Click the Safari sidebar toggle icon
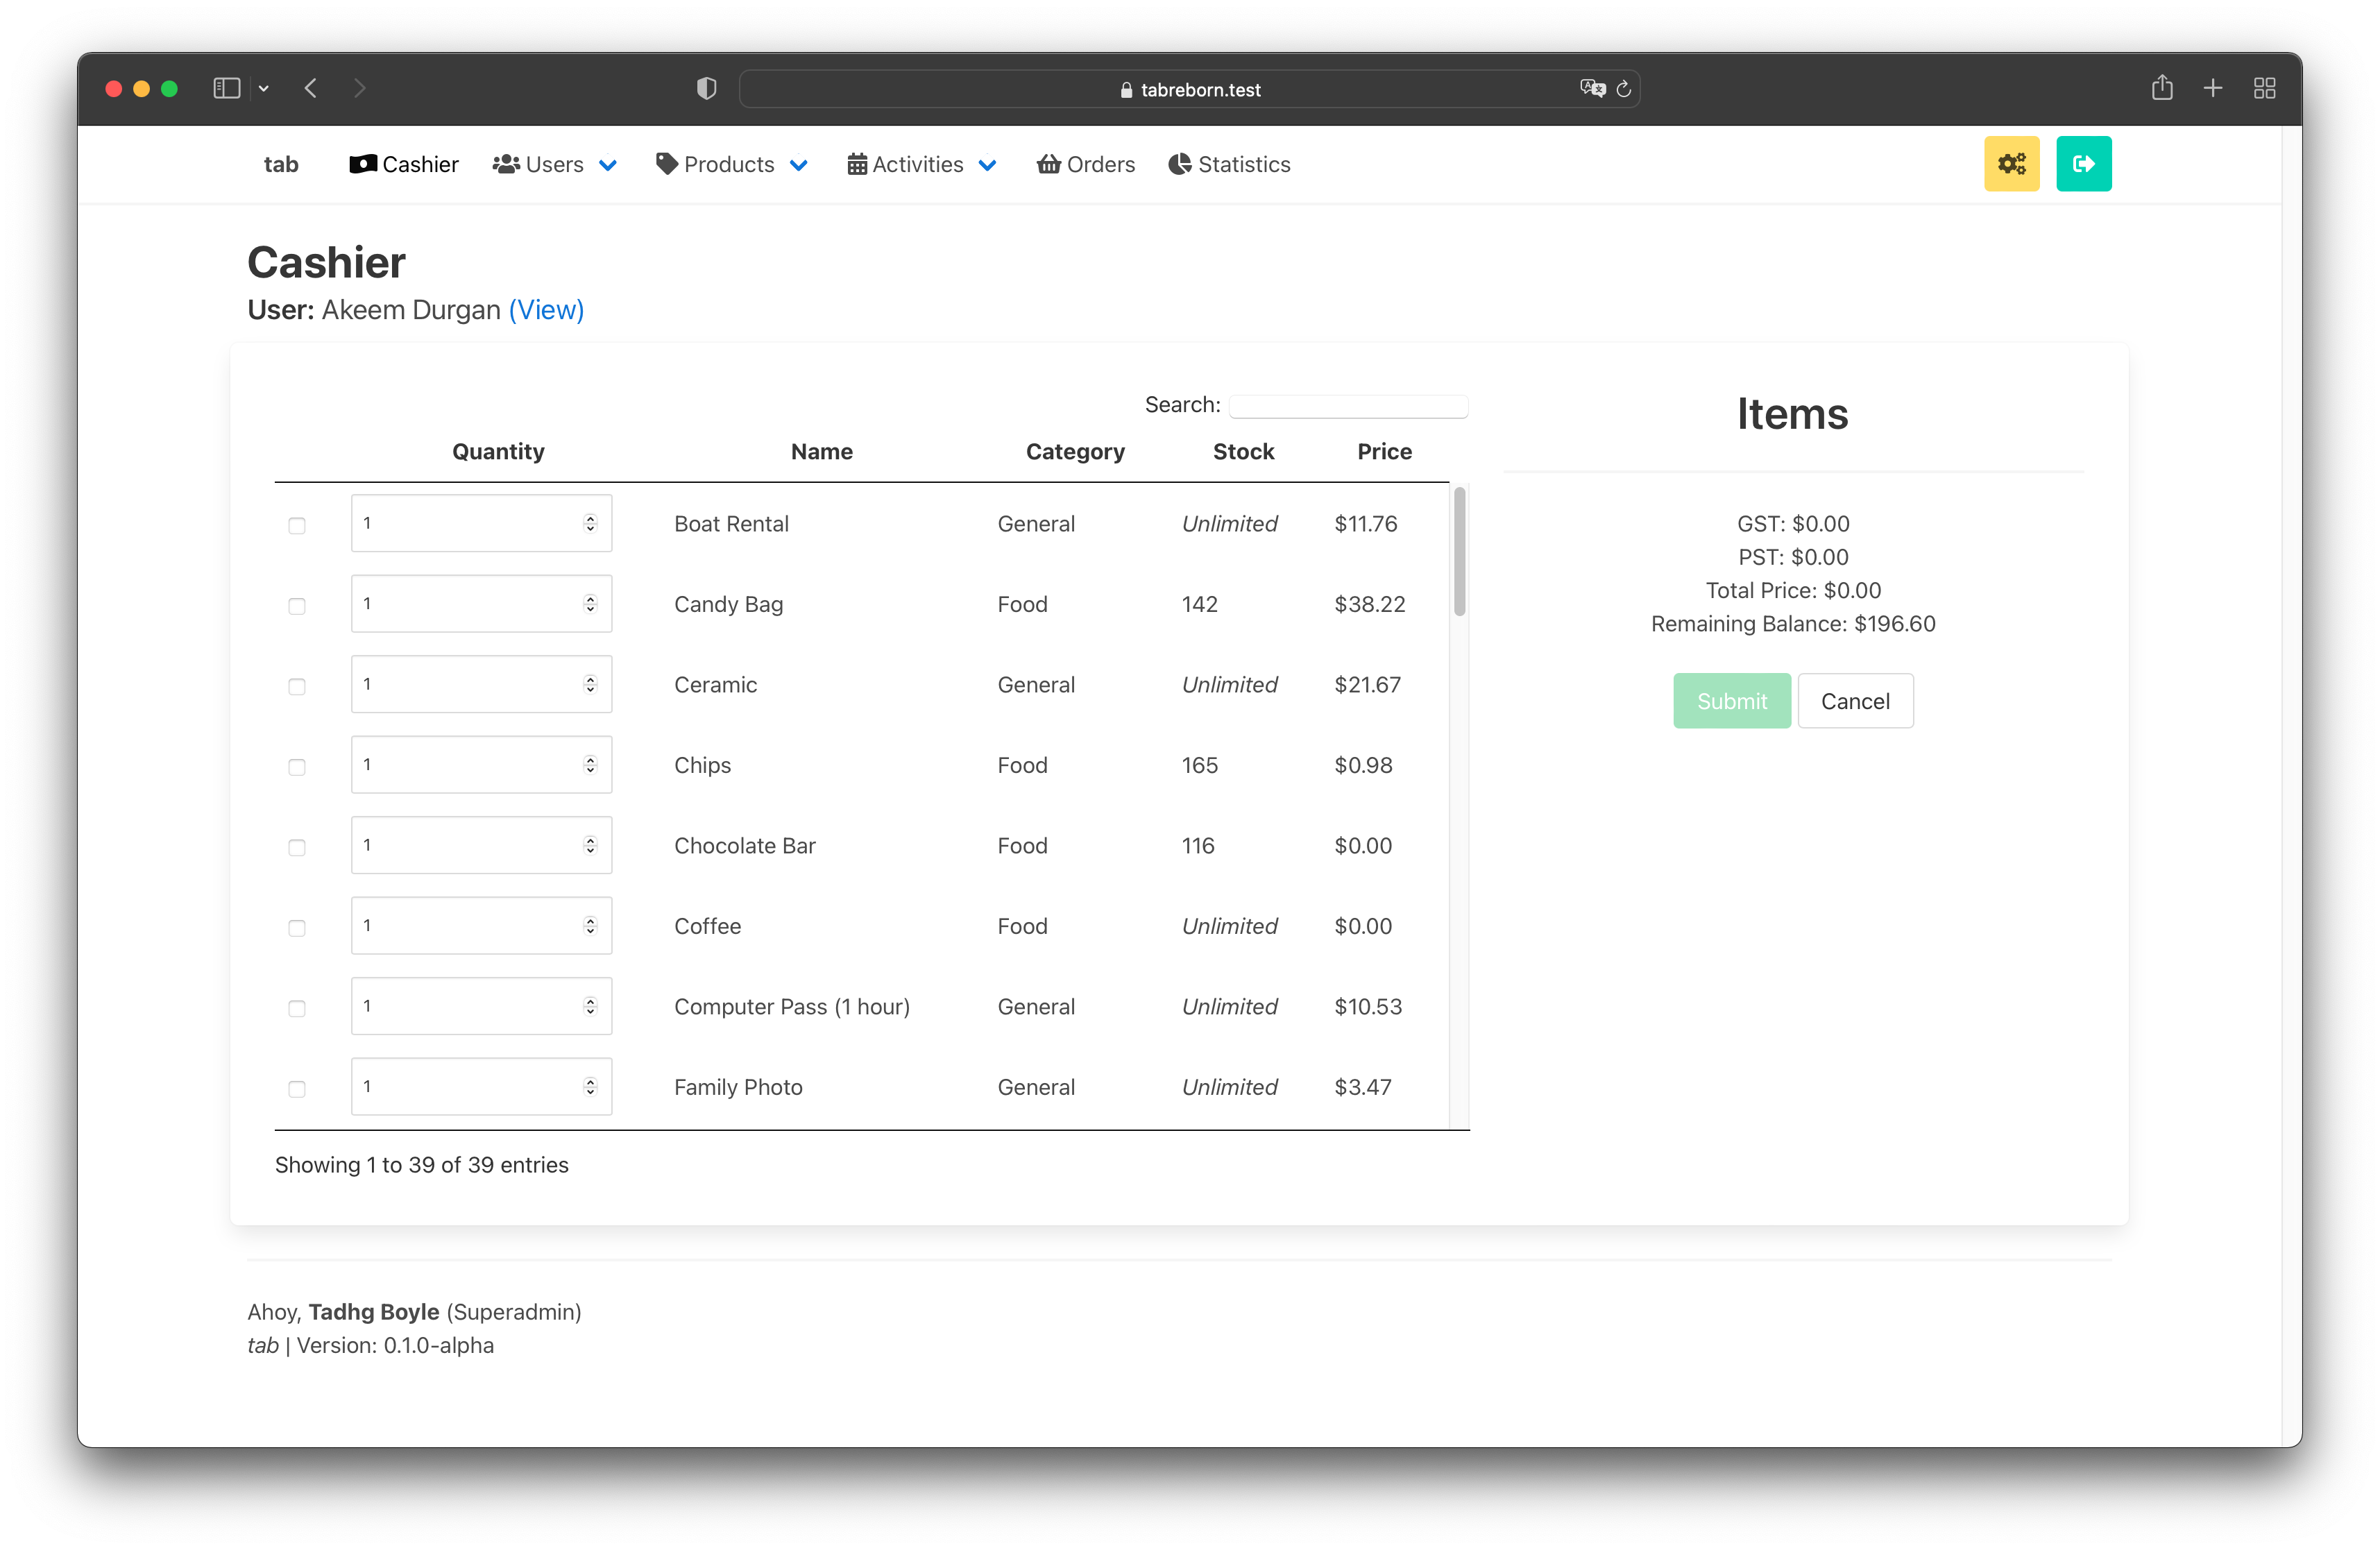Screen dimensions: 2380x1550 click(x=227, y=89)
